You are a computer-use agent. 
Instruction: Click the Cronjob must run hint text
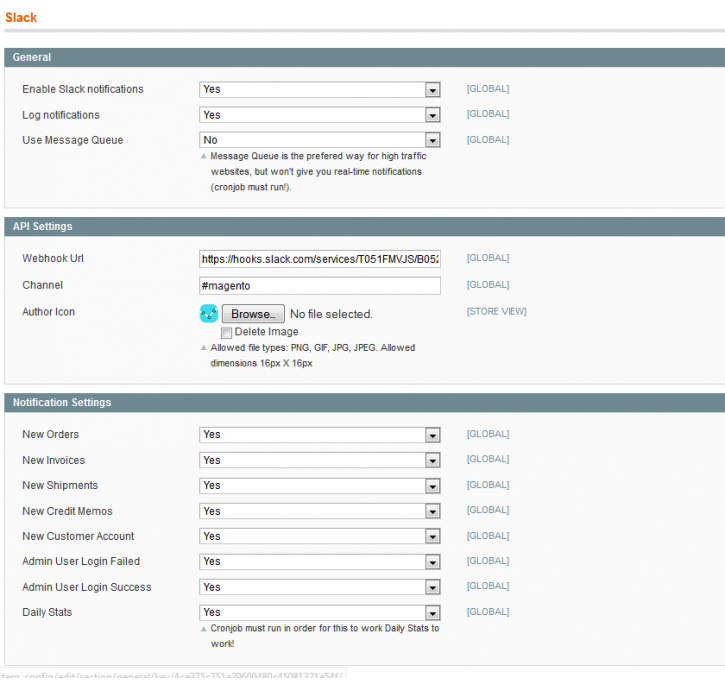click(325, 636)
